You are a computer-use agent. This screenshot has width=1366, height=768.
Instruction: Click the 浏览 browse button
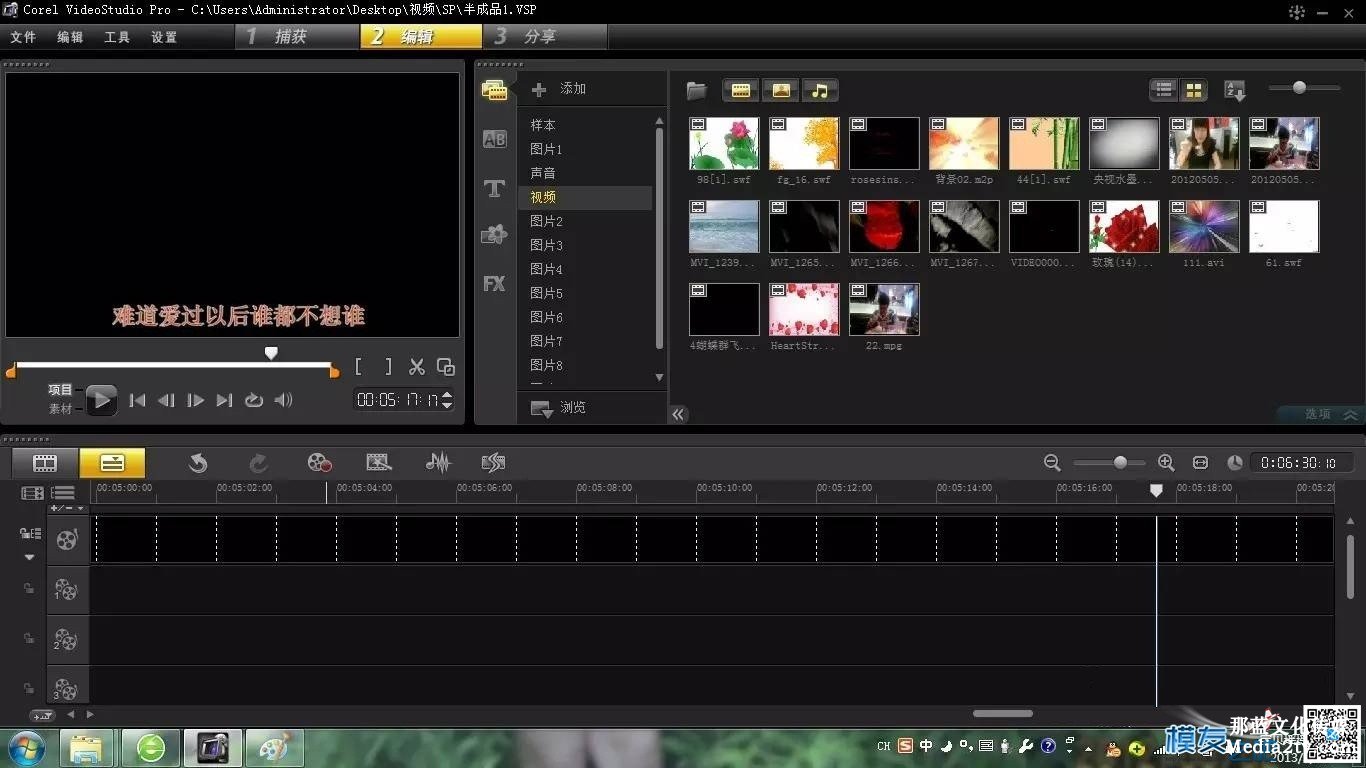(560, 408)
